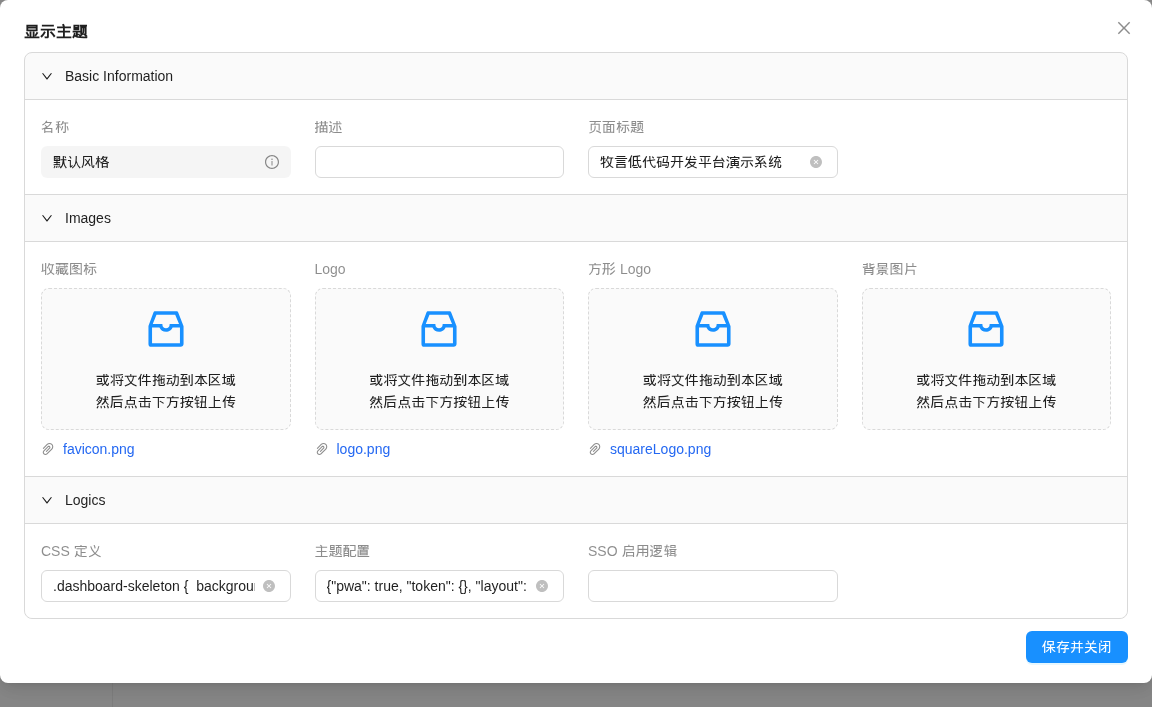Click the 方形 Logo label
The height and width of the screenshot is (707, 1152).
(x=619, y=269)
